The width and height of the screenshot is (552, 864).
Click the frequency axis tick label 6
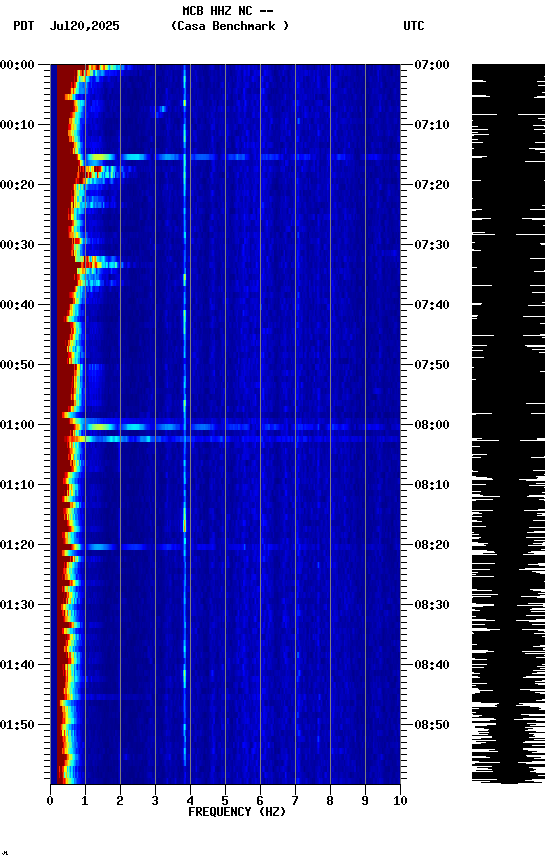(x=260, y=801)
